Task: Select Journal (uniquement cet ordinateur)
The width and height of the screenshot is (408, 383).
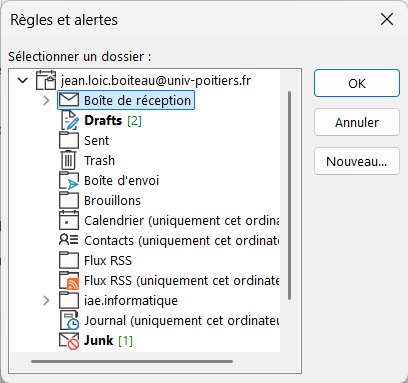Action: 182,320
